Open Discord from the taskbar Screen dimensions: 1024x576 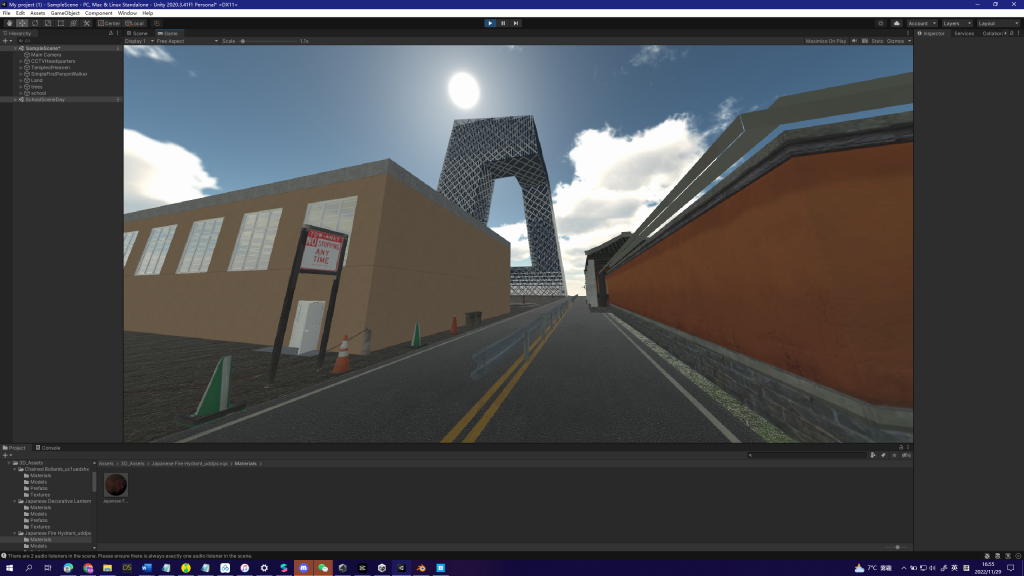point(303,568)
